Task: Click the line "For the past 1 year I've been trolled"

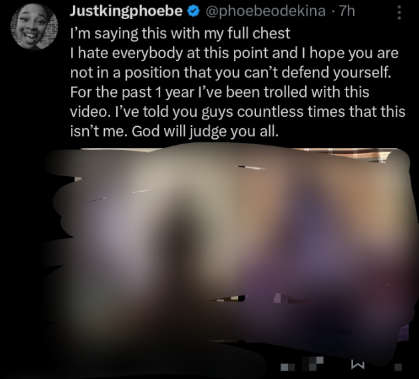Action: (x=220, y=92)
